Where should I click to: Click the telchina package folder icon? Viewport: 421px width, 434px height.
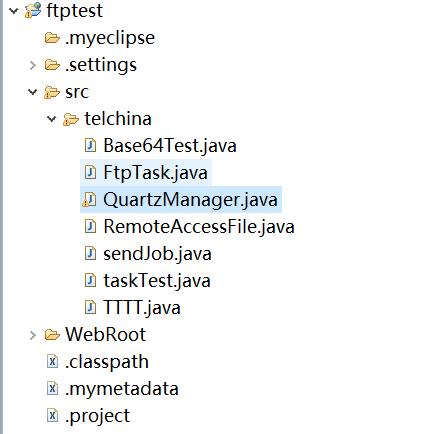coord(71,119)
